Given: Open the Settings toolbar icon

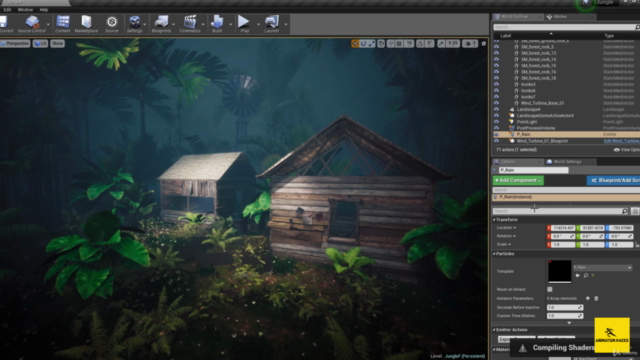Looking at the screenshot, I should coord(134,24).
